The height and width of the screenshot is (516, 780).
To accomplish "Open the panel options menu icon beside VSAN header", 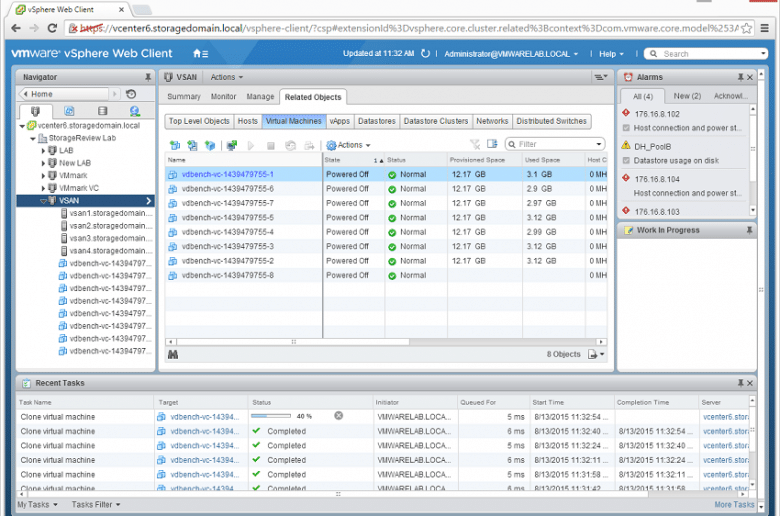I will click(x=601, y=77).
